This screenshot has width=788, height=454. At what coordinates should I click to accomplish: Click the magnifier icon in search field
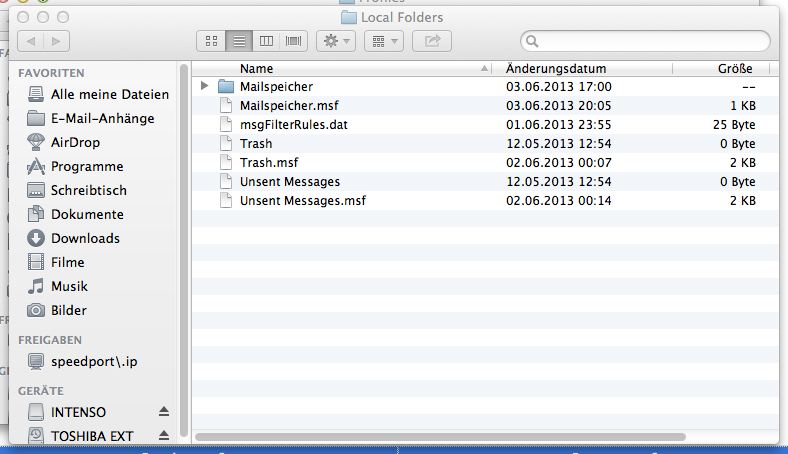click(532, 41)
